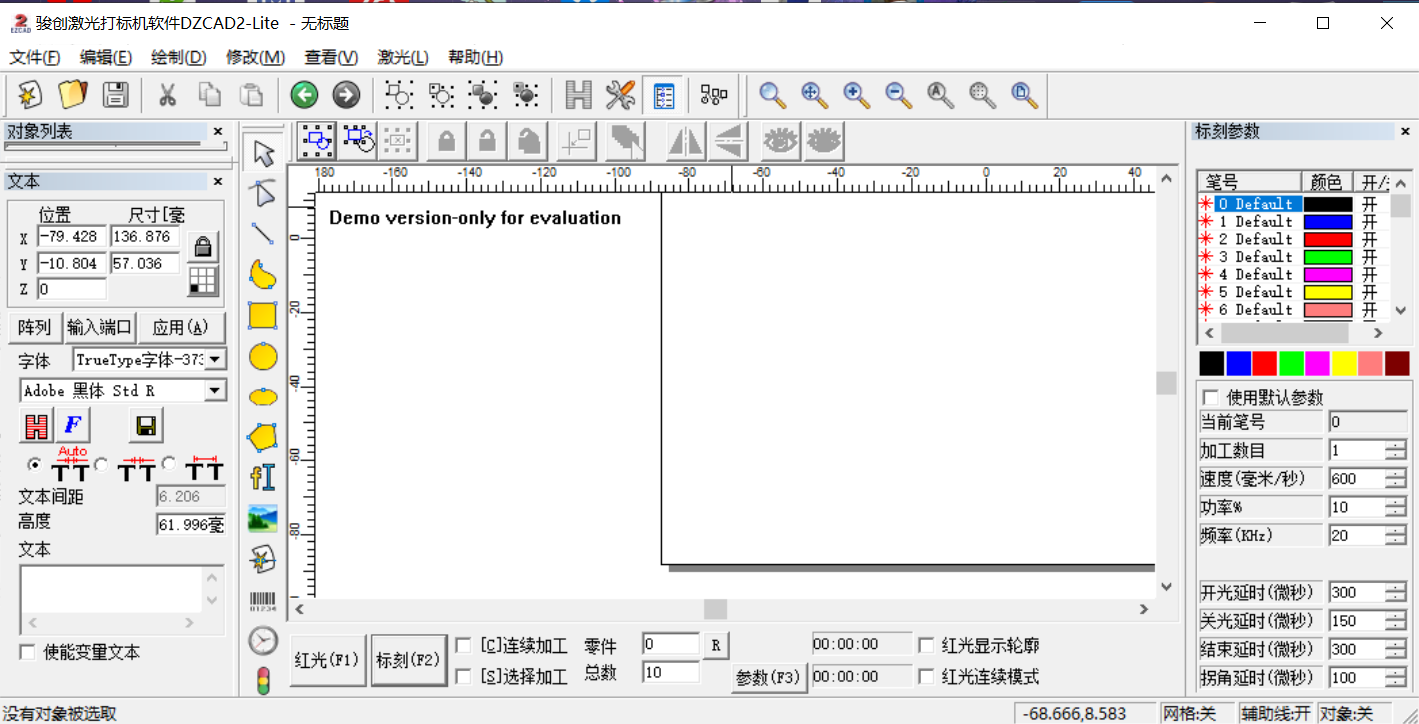Image resolution: width=1419 pixels, height=724 pixels.
Task: Adjust 关光延时 spinner arrows
Action: (x=1396, y=621)
